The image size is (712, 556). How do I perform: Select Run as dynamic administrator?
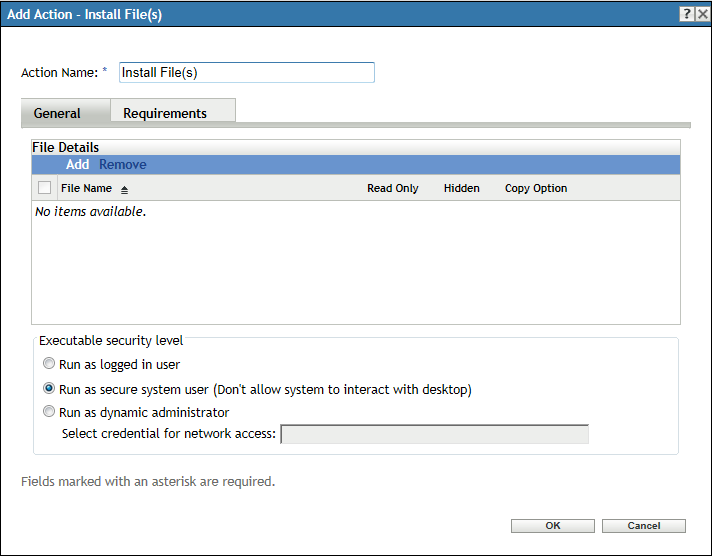pos(49,412)
